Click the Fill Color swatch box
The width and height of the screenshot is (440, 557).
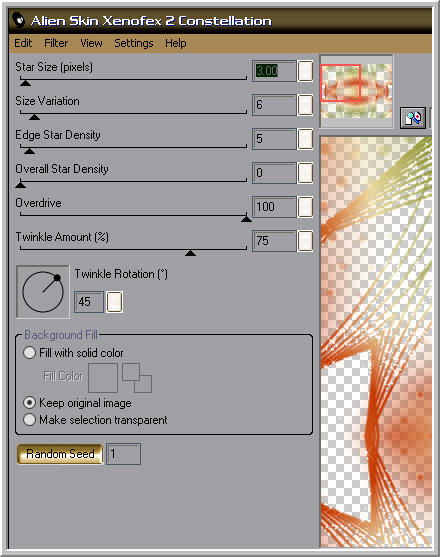pyautogui.click(x=103, y=378)
